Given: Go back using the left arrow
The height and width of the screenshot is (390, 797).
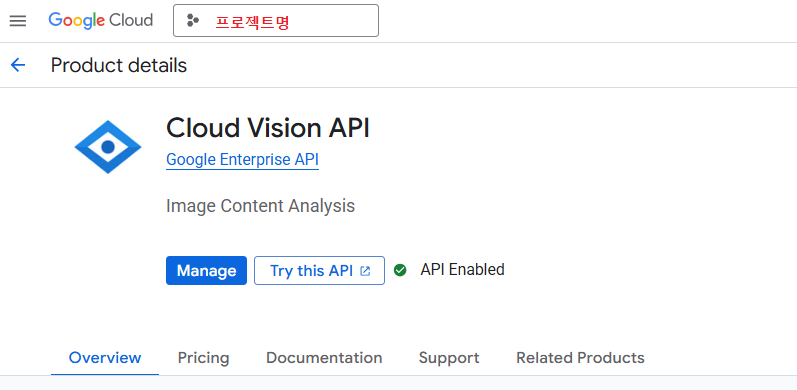Looking at the screenshot, I should [18, 65].
